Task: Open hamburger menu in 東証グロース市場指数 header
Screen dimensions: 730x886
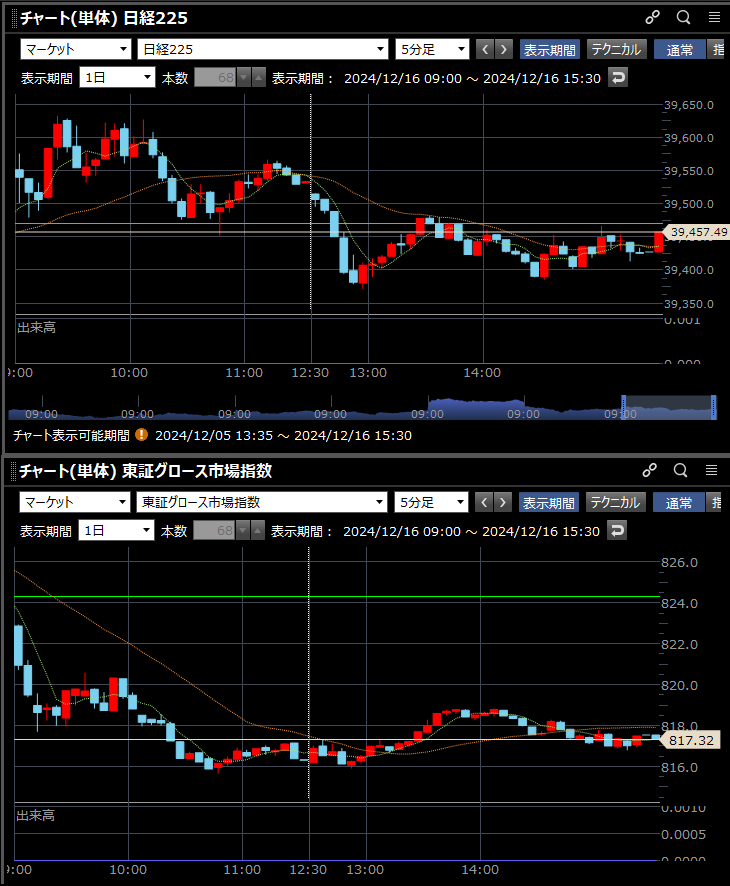Action: coord(711,470)
